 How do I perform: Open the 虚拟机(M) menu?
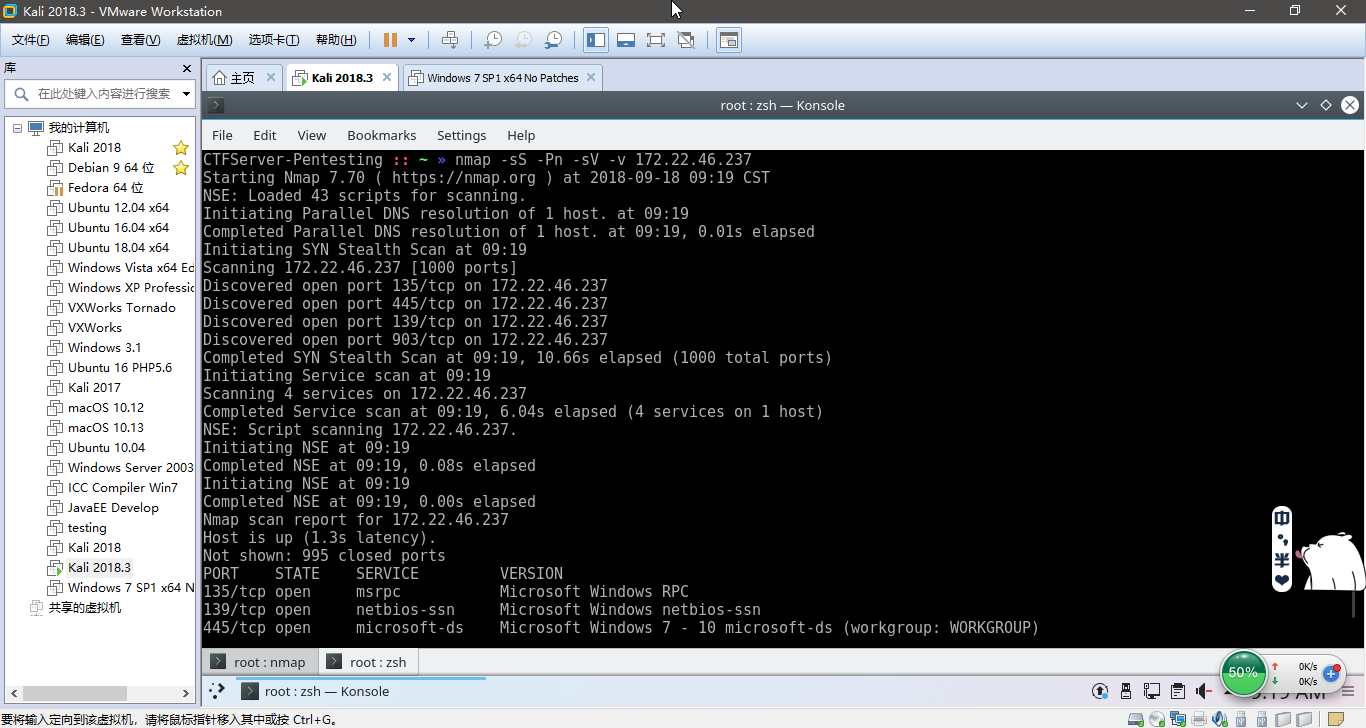(x=204, y=40)
